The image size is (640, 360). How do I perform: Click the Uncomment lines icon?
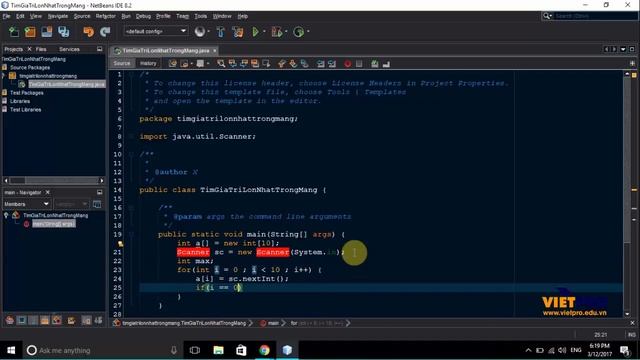click(386, 63)
